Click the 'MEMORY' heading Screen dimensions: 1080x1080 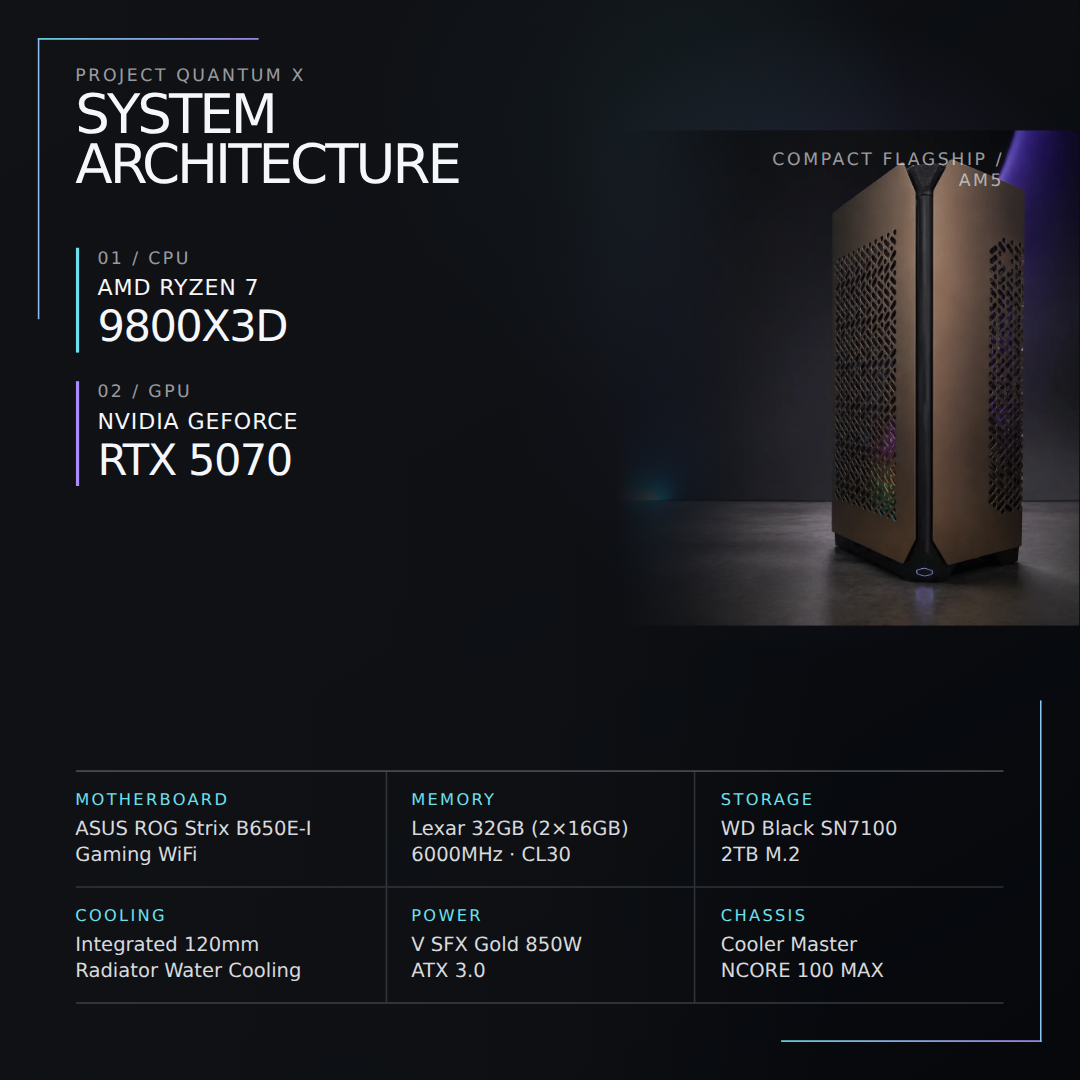(453, 799)
